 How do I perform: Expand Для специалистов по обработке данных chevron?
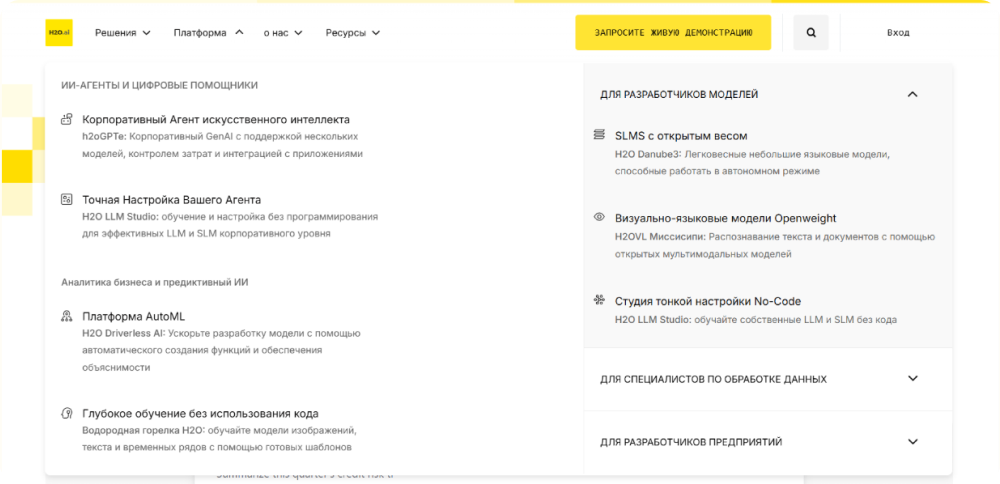click(x=913, y=378)
